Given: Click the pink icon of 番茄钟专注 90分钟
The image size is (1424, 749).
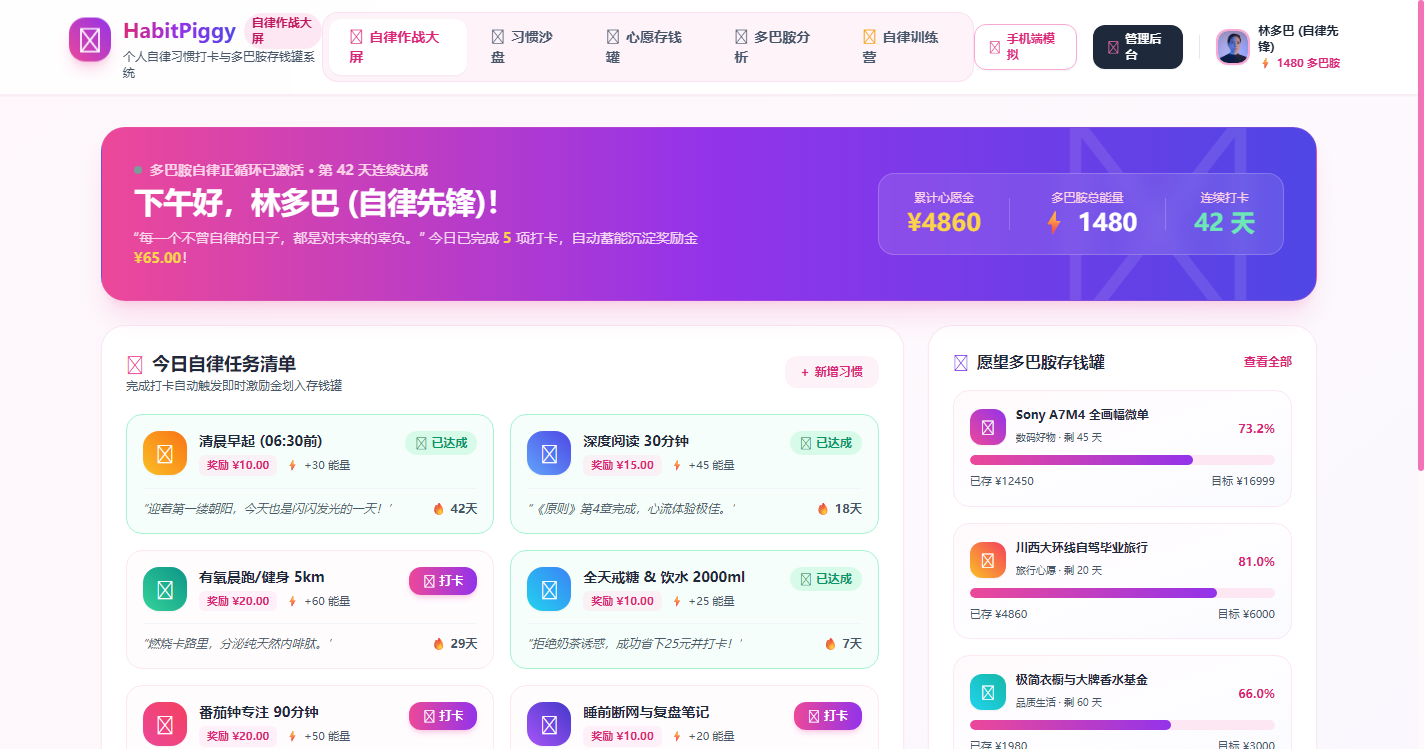Looking at the screenshot, I should 165,724.
